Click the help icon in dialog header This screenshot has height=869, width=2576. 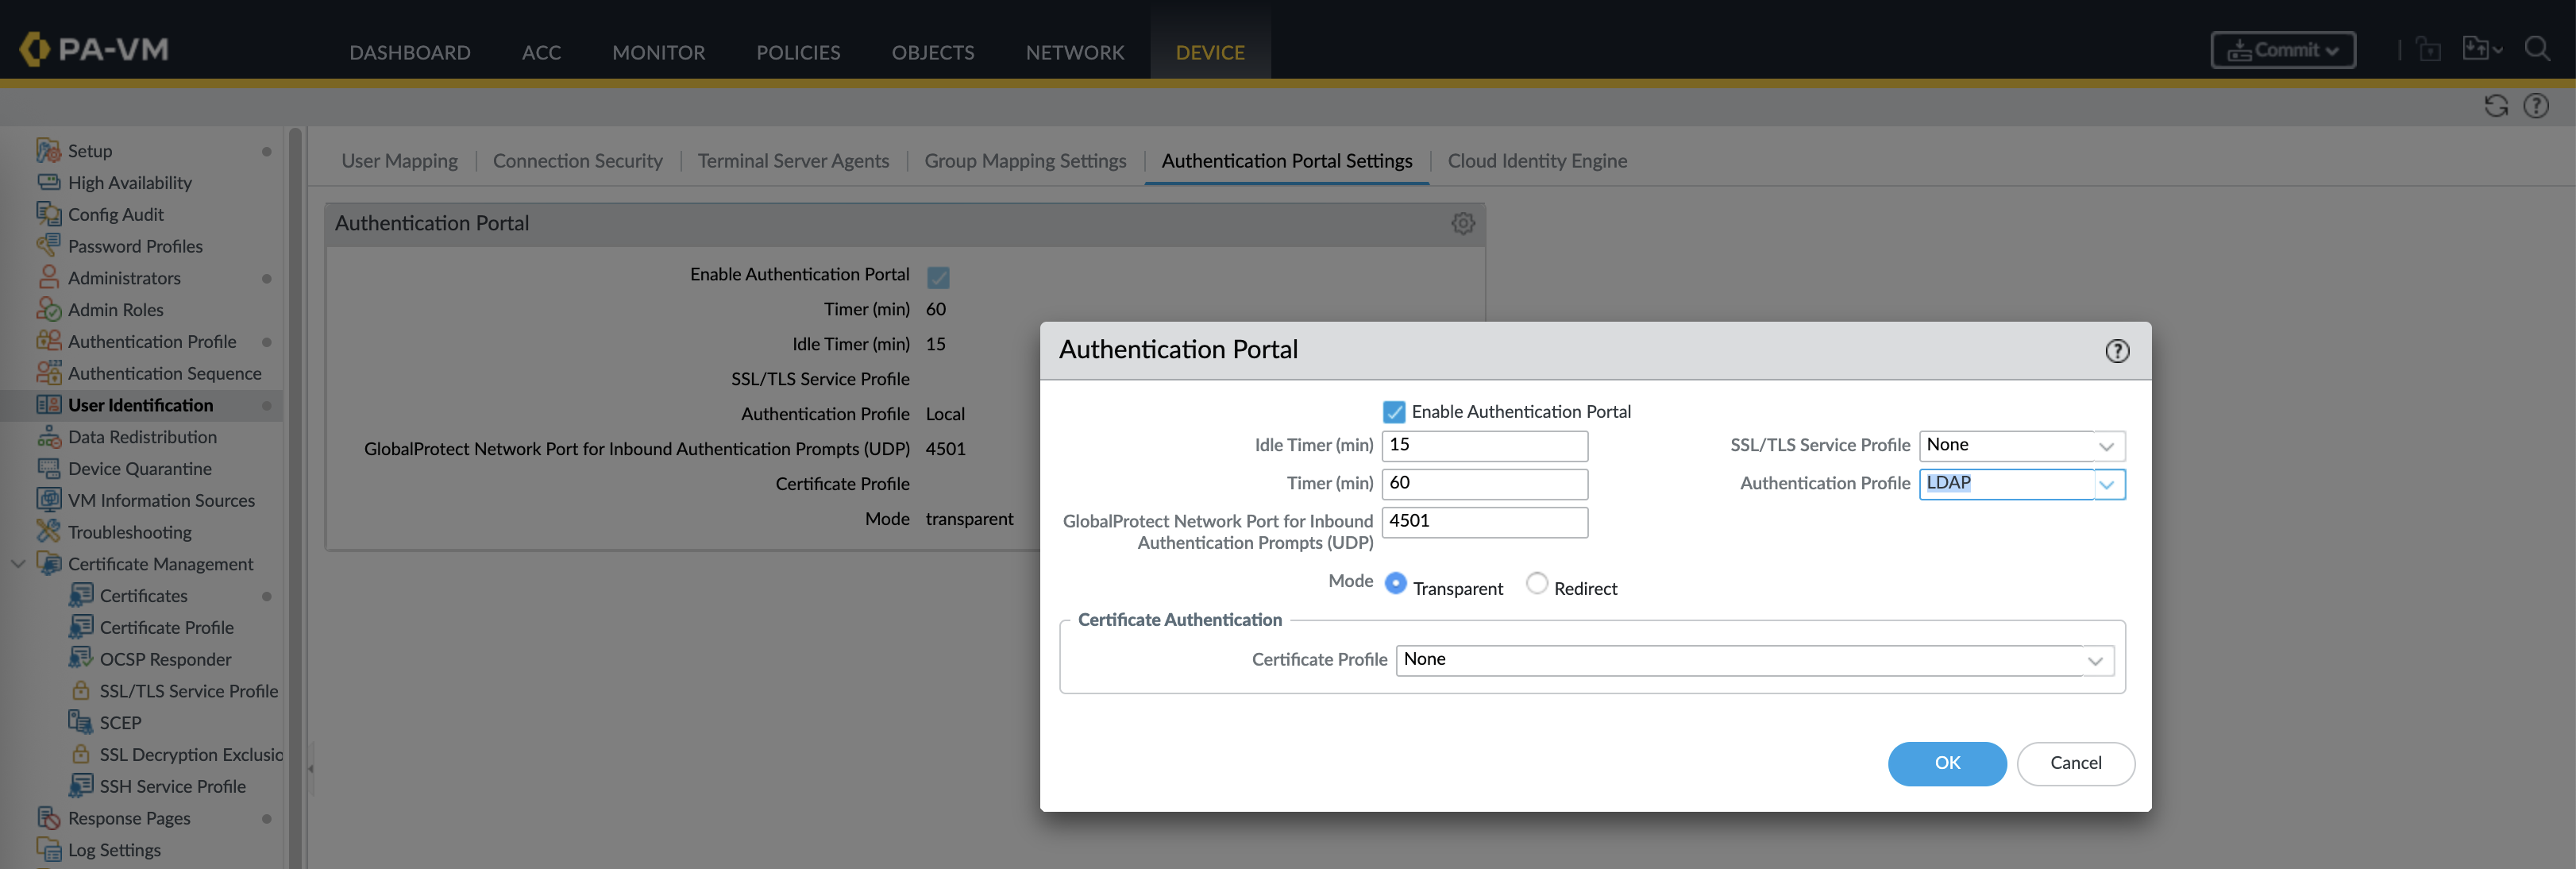2116,351
